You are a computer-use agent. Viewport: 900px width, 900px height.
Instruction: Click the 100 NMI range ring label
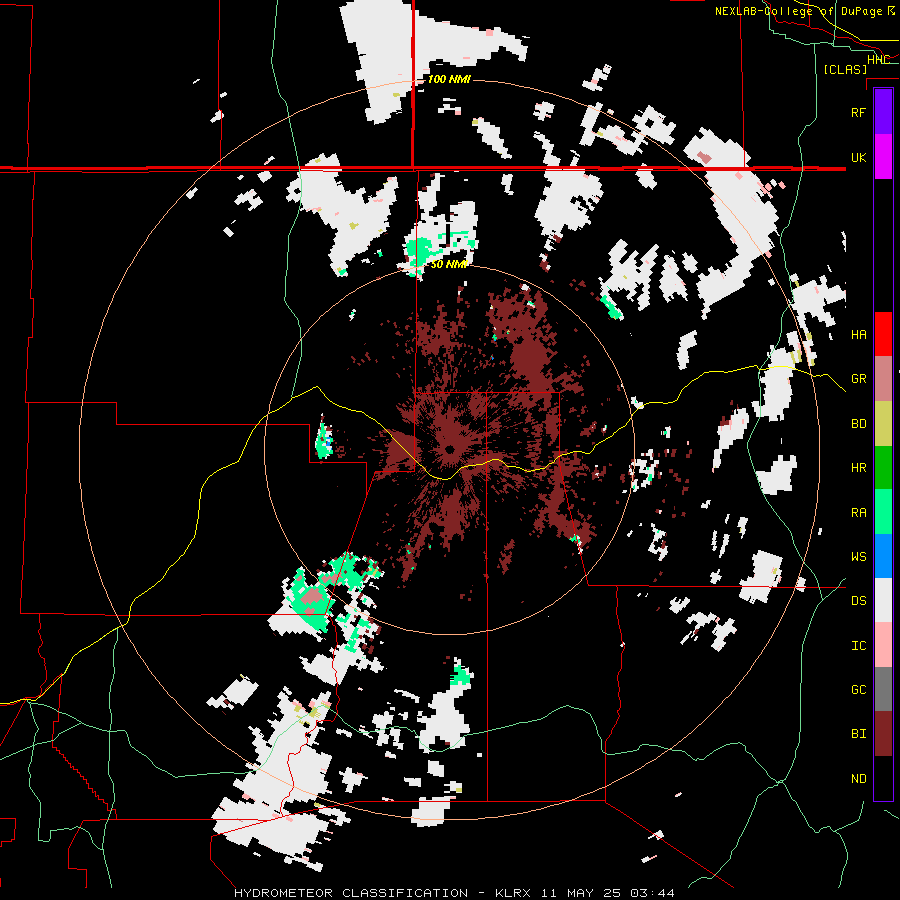click(x=449, y=79)
